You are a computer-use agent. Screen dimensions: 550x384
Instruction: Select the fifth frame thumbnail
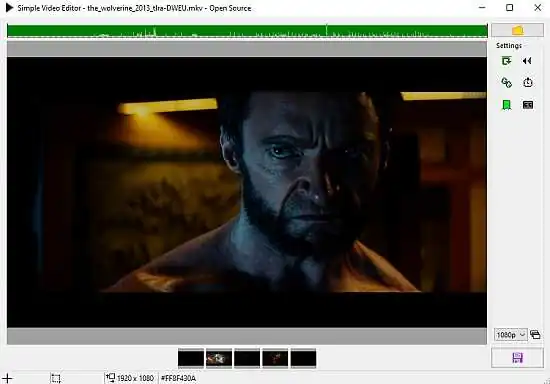[x=303, y=358]
